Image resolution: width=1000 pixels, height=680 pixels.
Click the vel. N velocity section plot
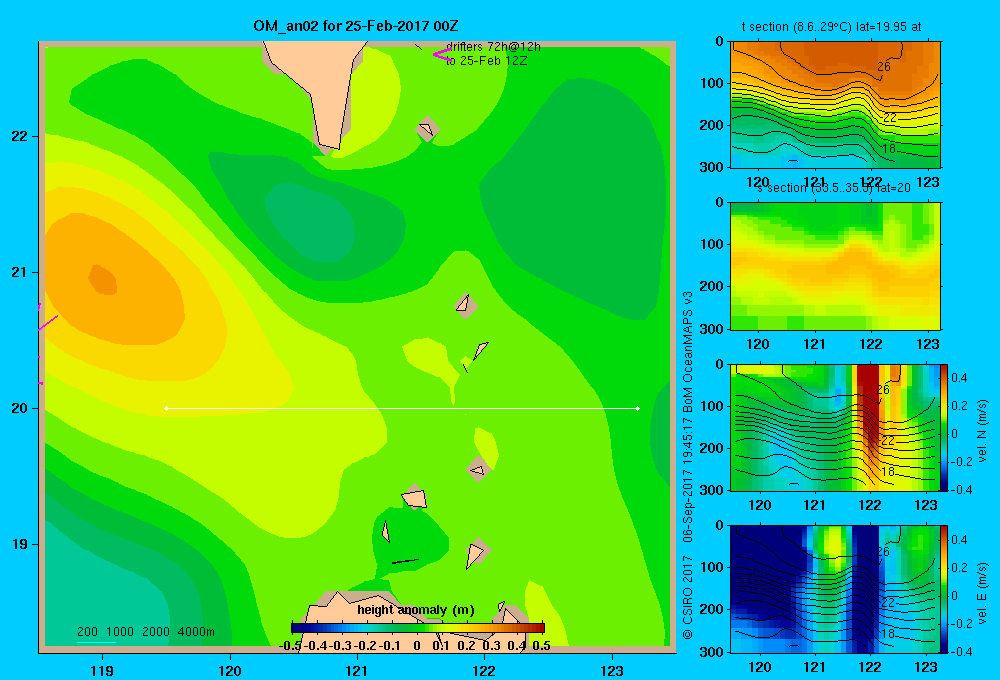click(835, 427)
